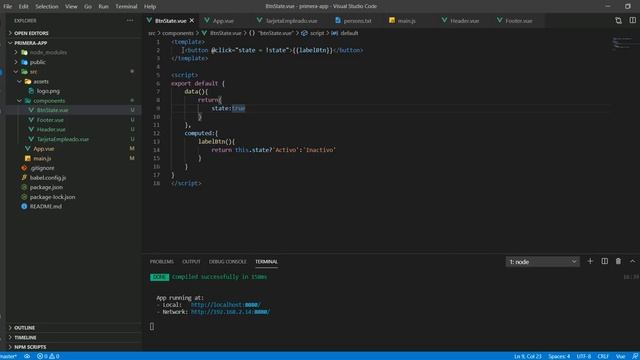
Task: Switch to the Problems panel tab
Action: [x=162, y=262]
